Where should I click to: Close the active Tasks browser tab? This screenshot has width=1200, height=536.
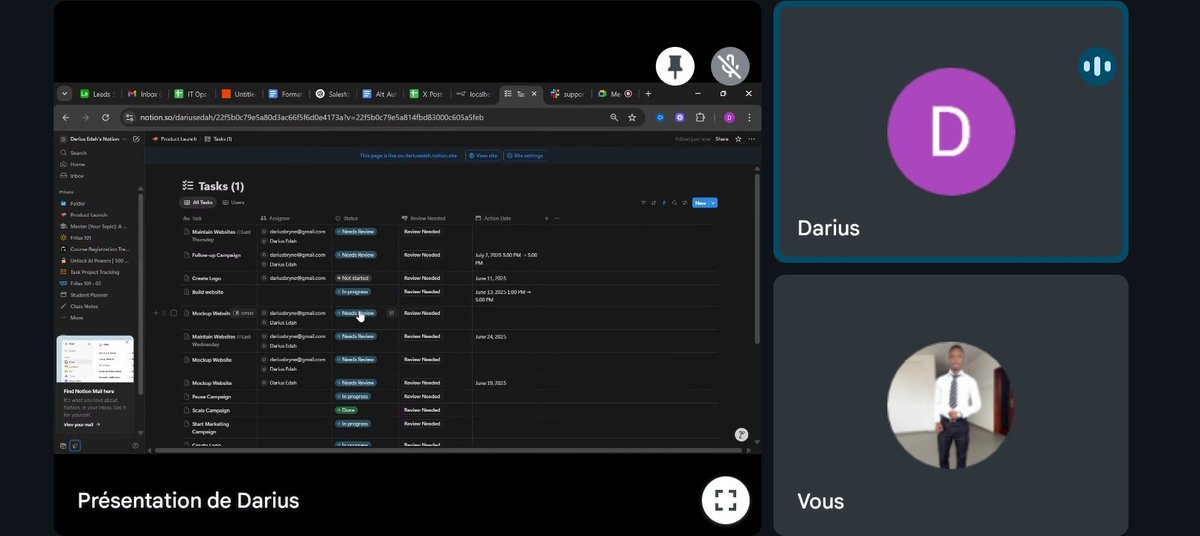[534, 94]
